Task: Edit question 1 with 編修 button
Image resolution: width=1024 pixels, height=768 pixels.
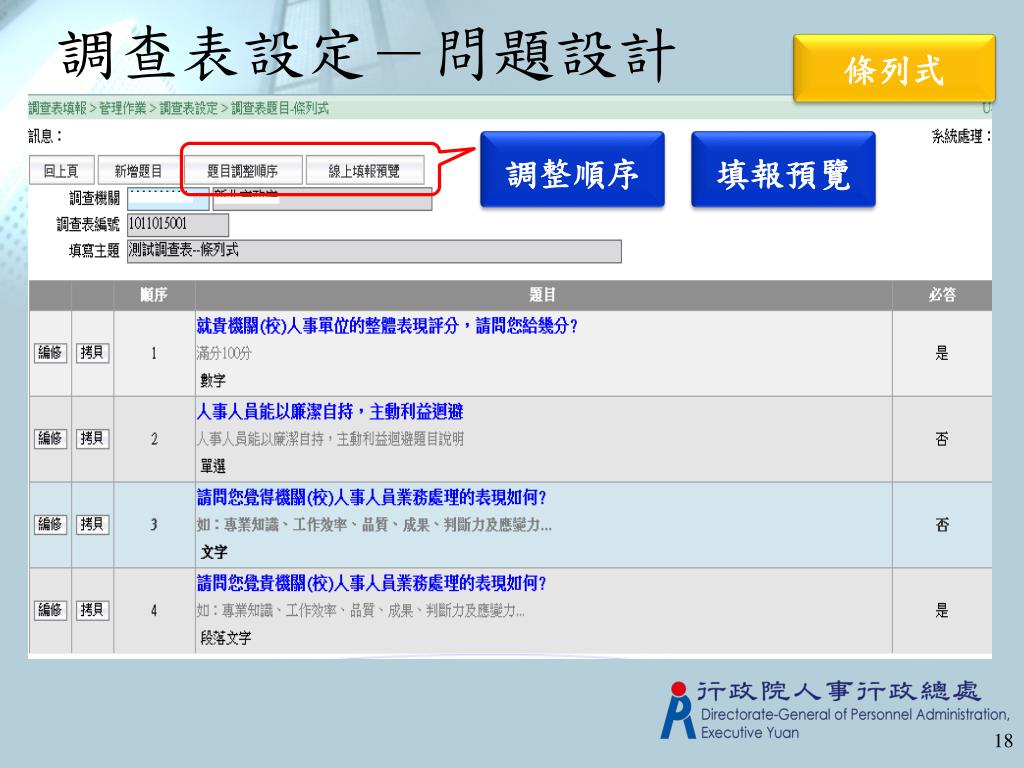Action: click(50, 353)
